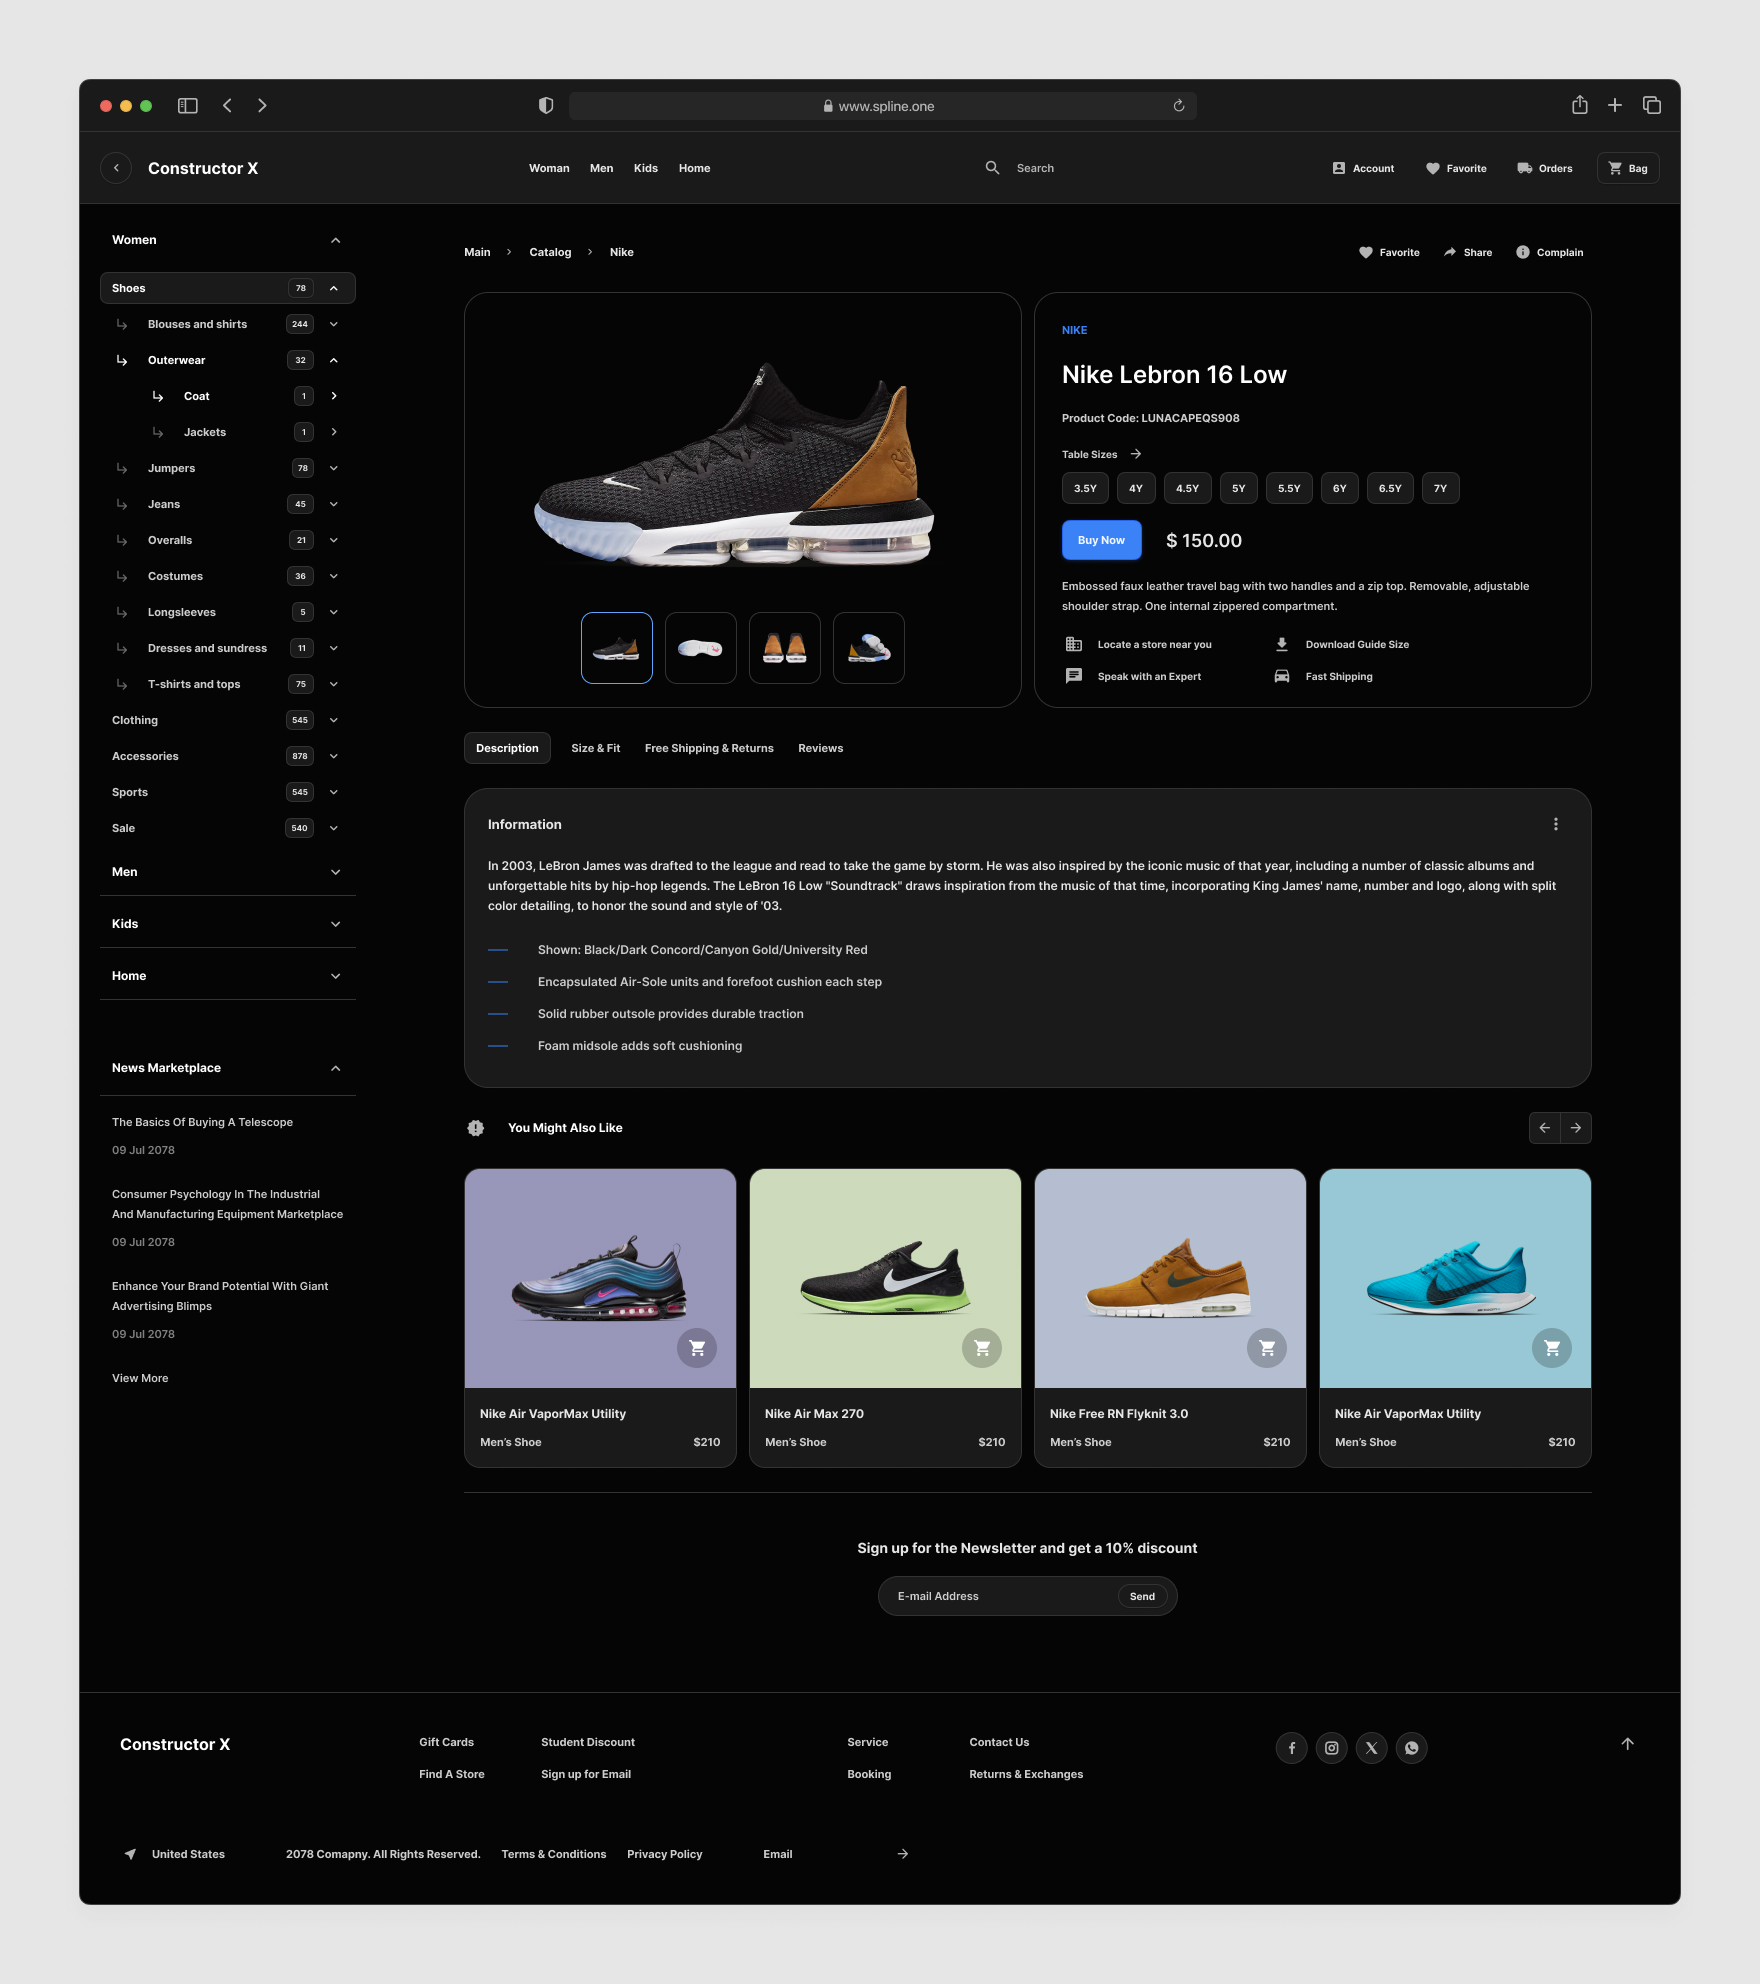Collapse the Outerwear category
1760x1984 pixels.
click(x=334, y=360)
